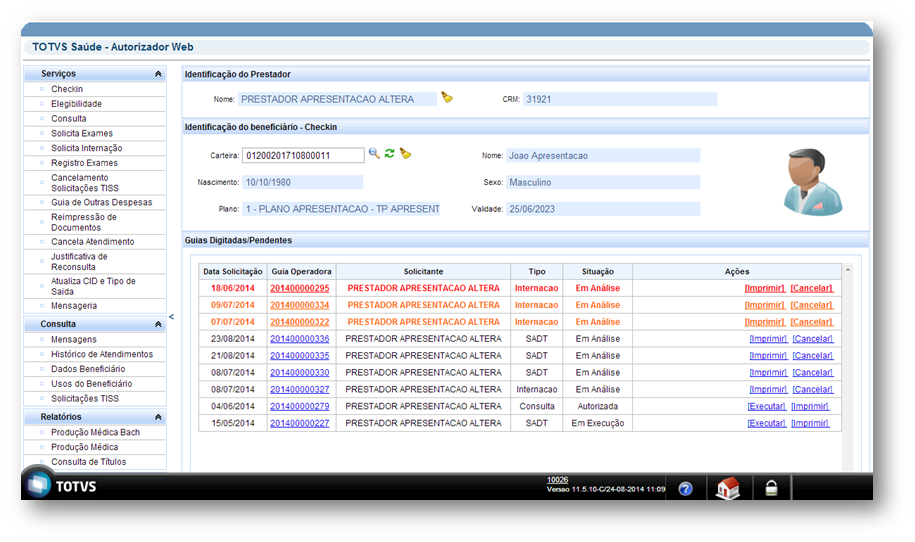Open Guia de Outras Despesas
915x542 pixels.
pos(102,202)
